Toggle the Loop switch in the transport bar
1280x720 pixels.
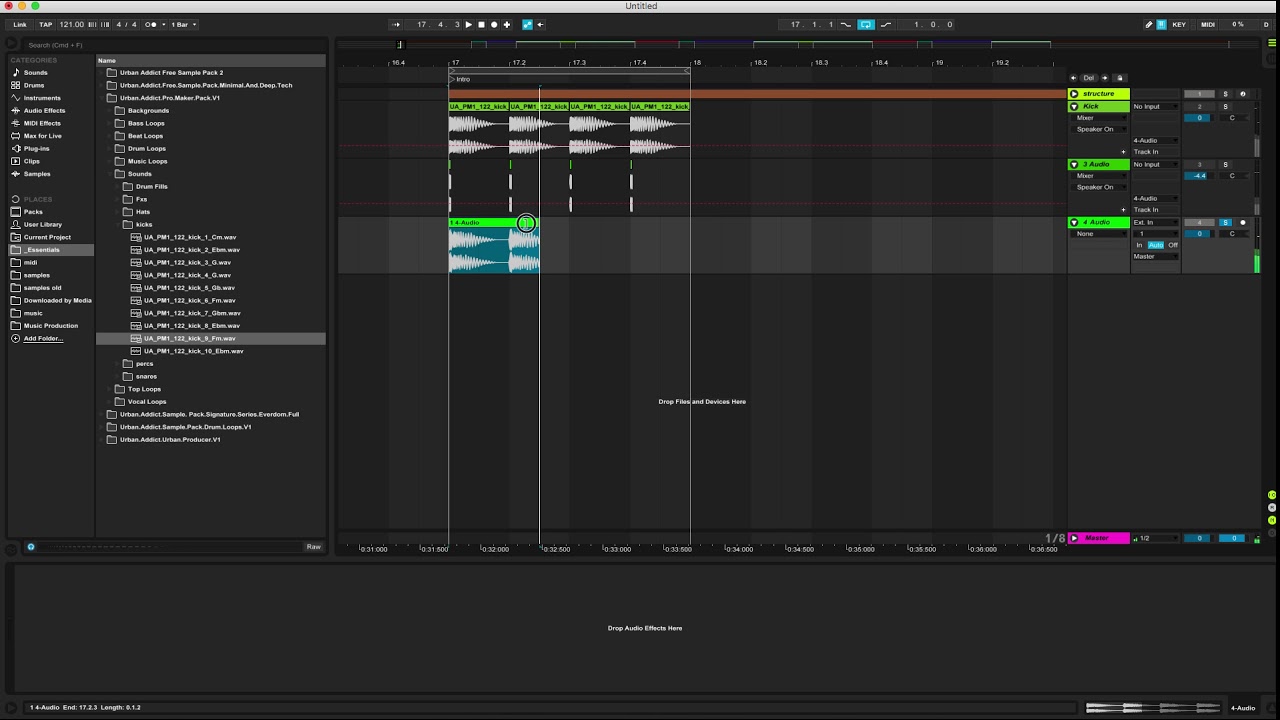pos(866,24)
